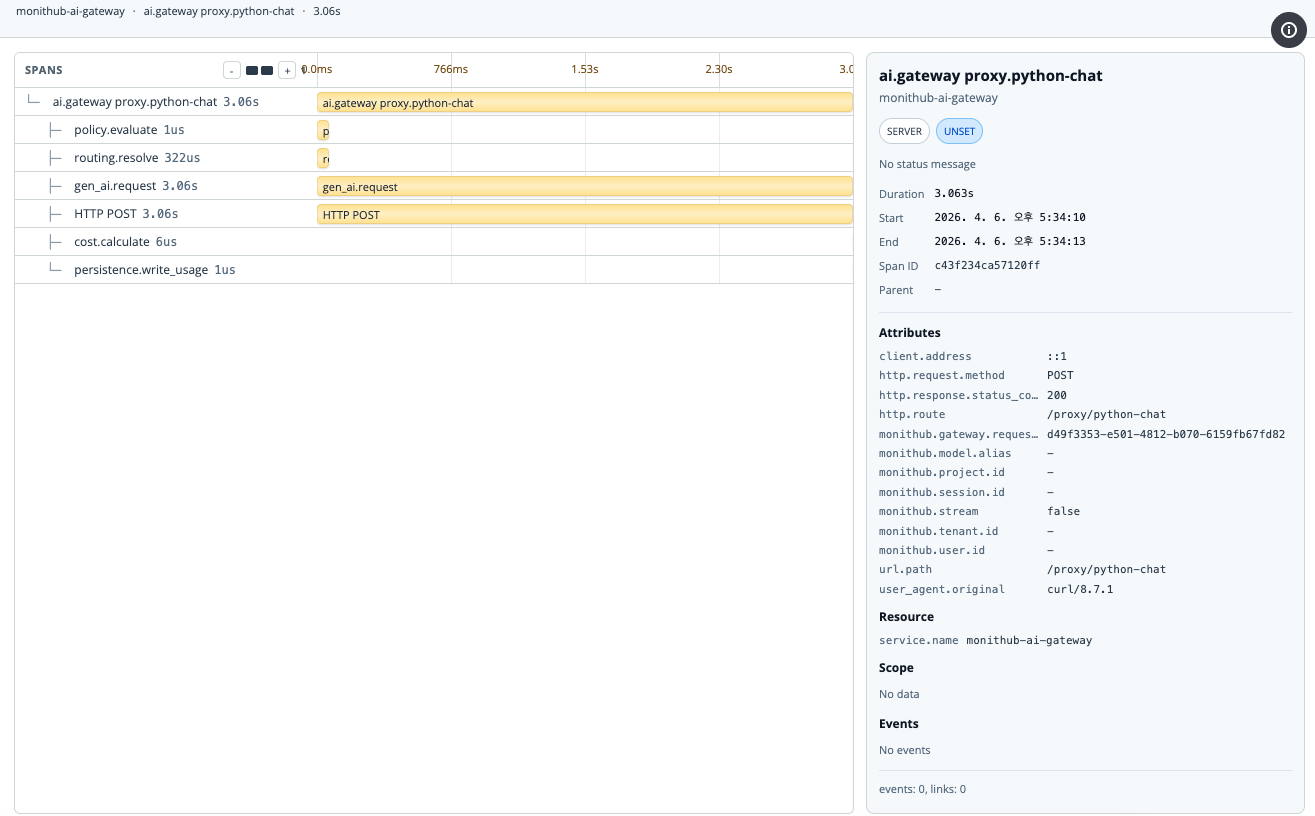
Task: Toggle the SERVER span kind badge
Action: click(903, 131)
